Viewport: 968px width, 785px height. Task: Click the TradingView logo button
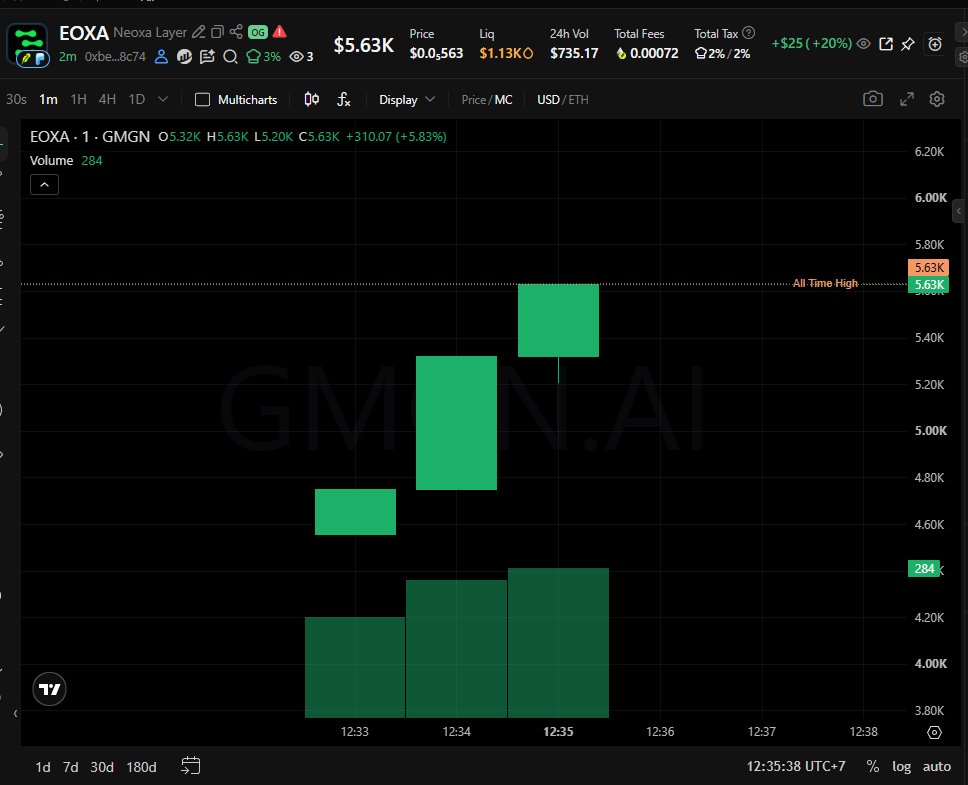pyautogui.click(x=49, y=689)
